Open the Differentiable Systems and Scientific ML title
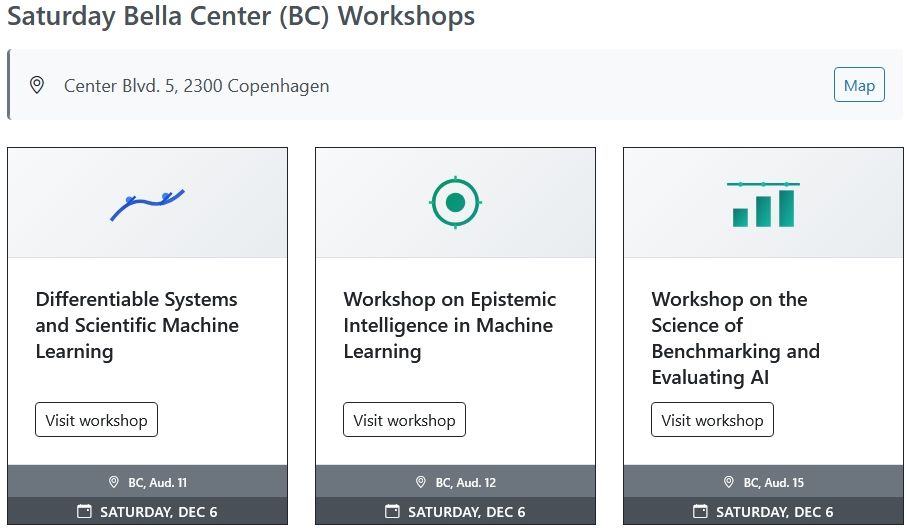Screen dimensions: 907x530 pos(137,325)
